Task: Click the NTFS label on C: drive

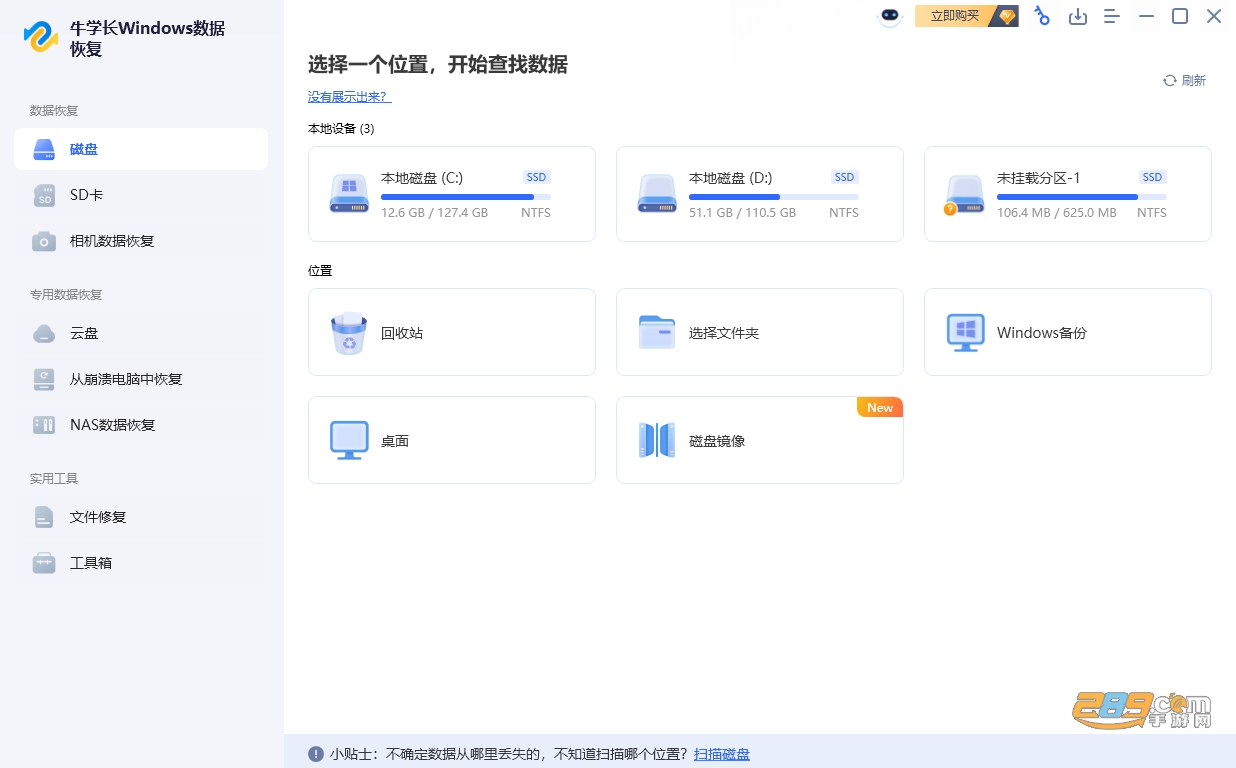Action: click(x=536, y=213)
